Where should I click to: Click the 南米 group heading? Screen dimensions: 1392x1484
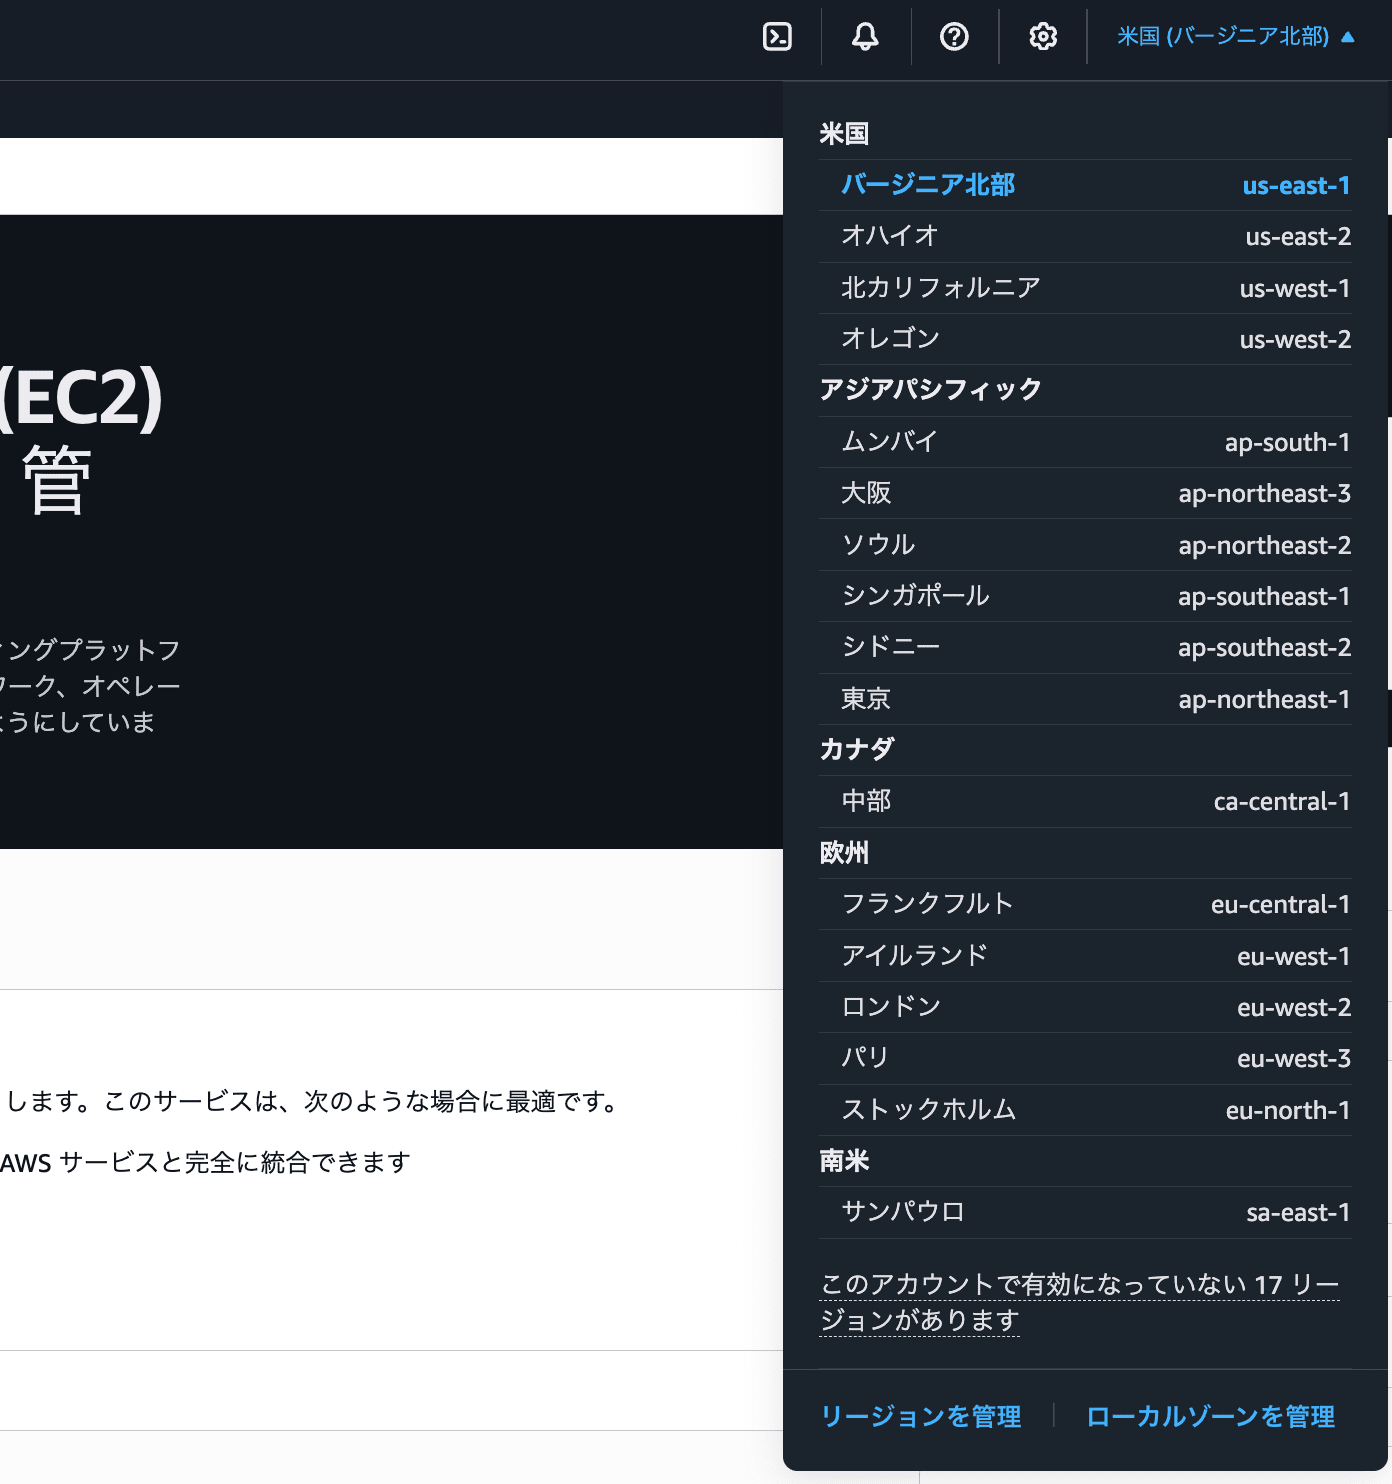point(844,1160)
